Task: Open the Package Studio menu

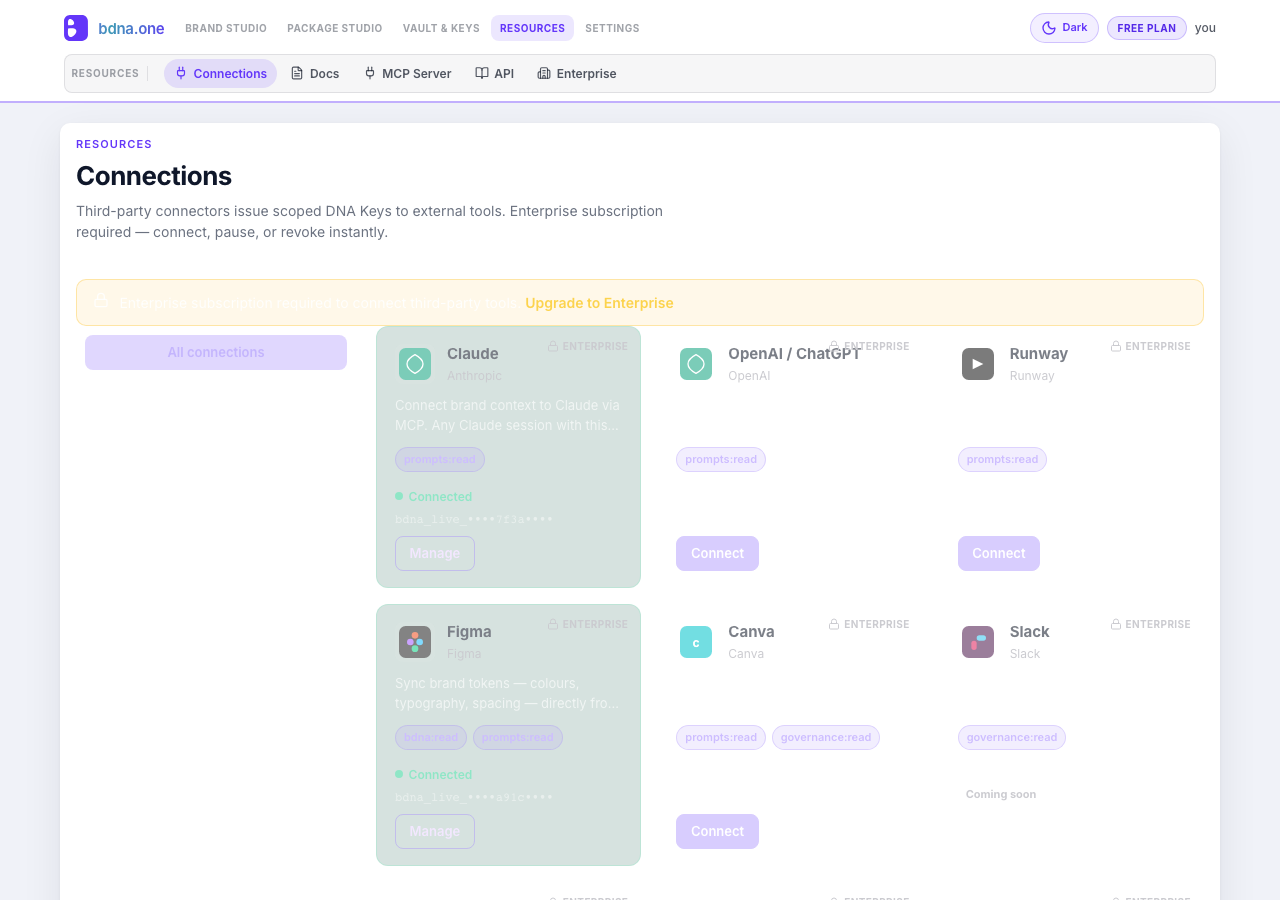Action: (x=335, y=28)
